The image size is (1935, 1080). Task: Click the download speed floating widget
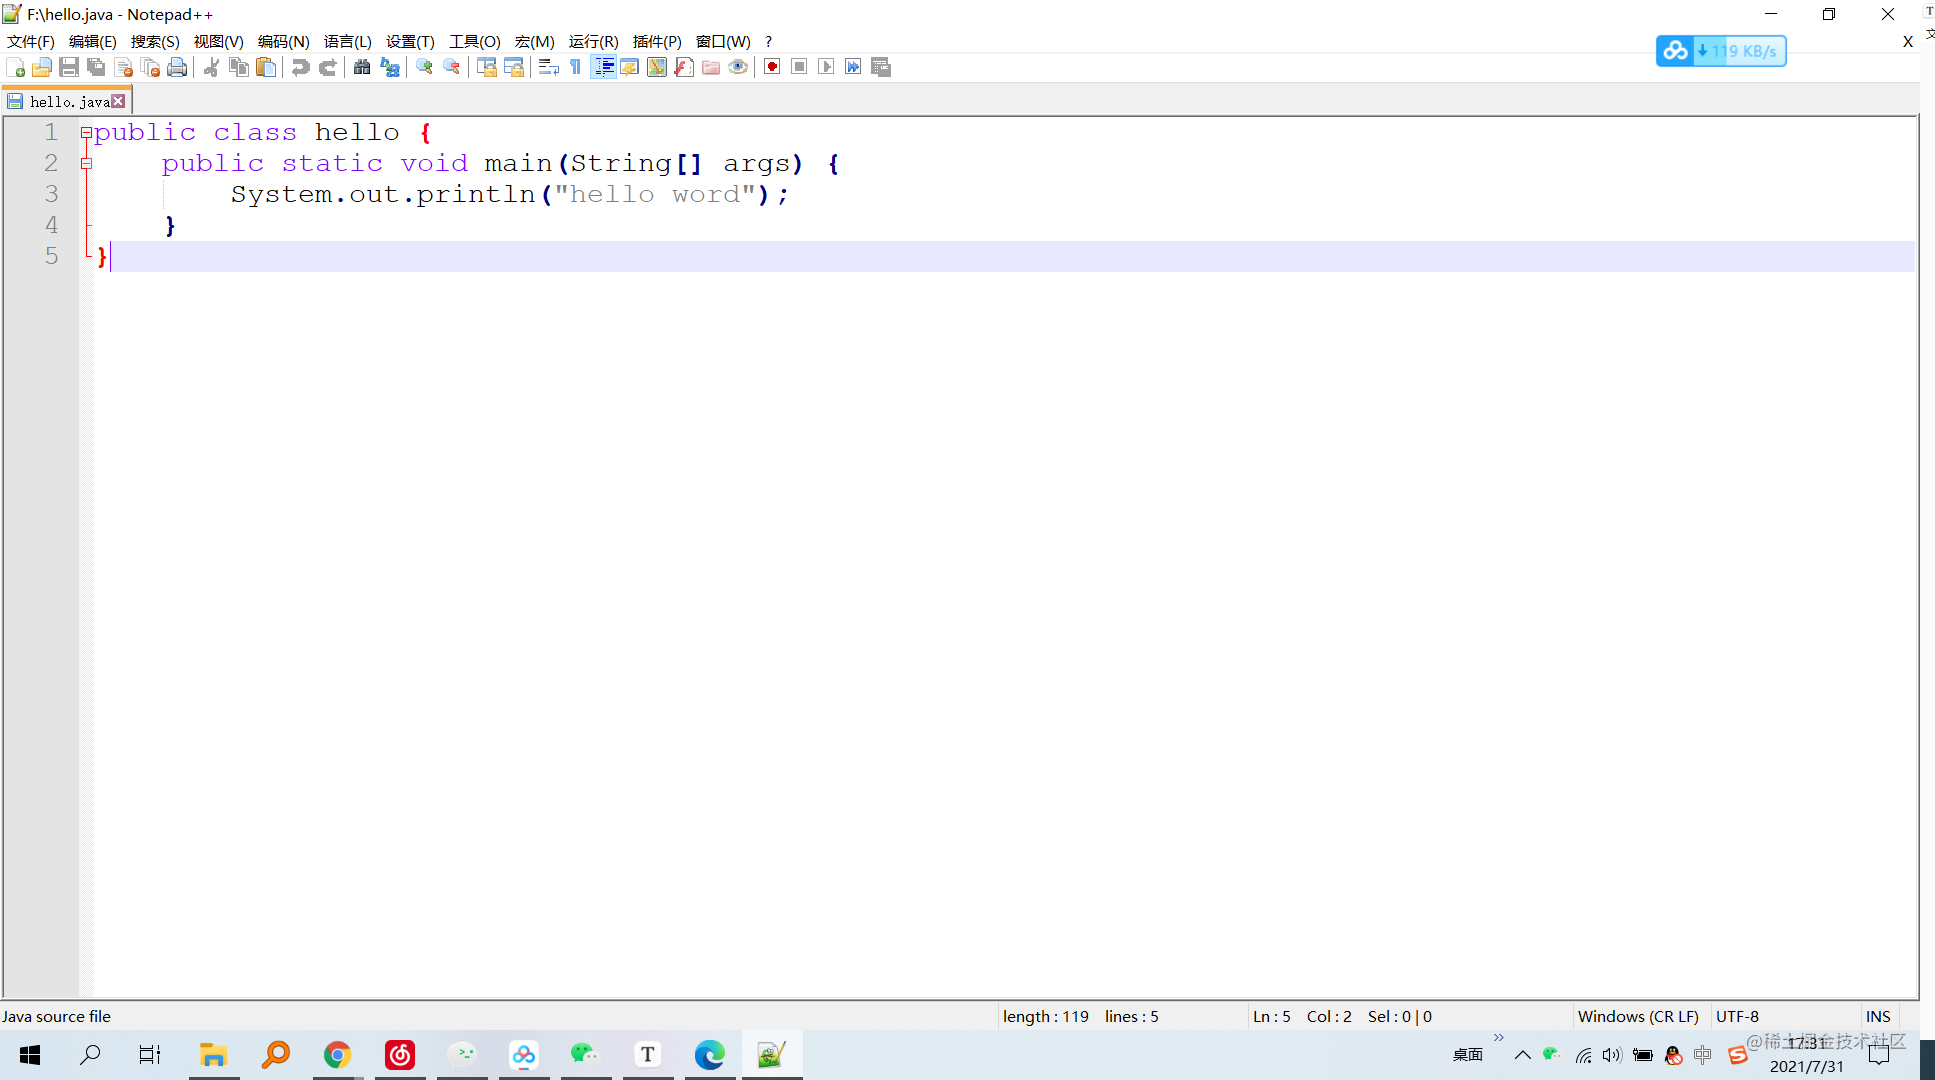pos(1721,51)
